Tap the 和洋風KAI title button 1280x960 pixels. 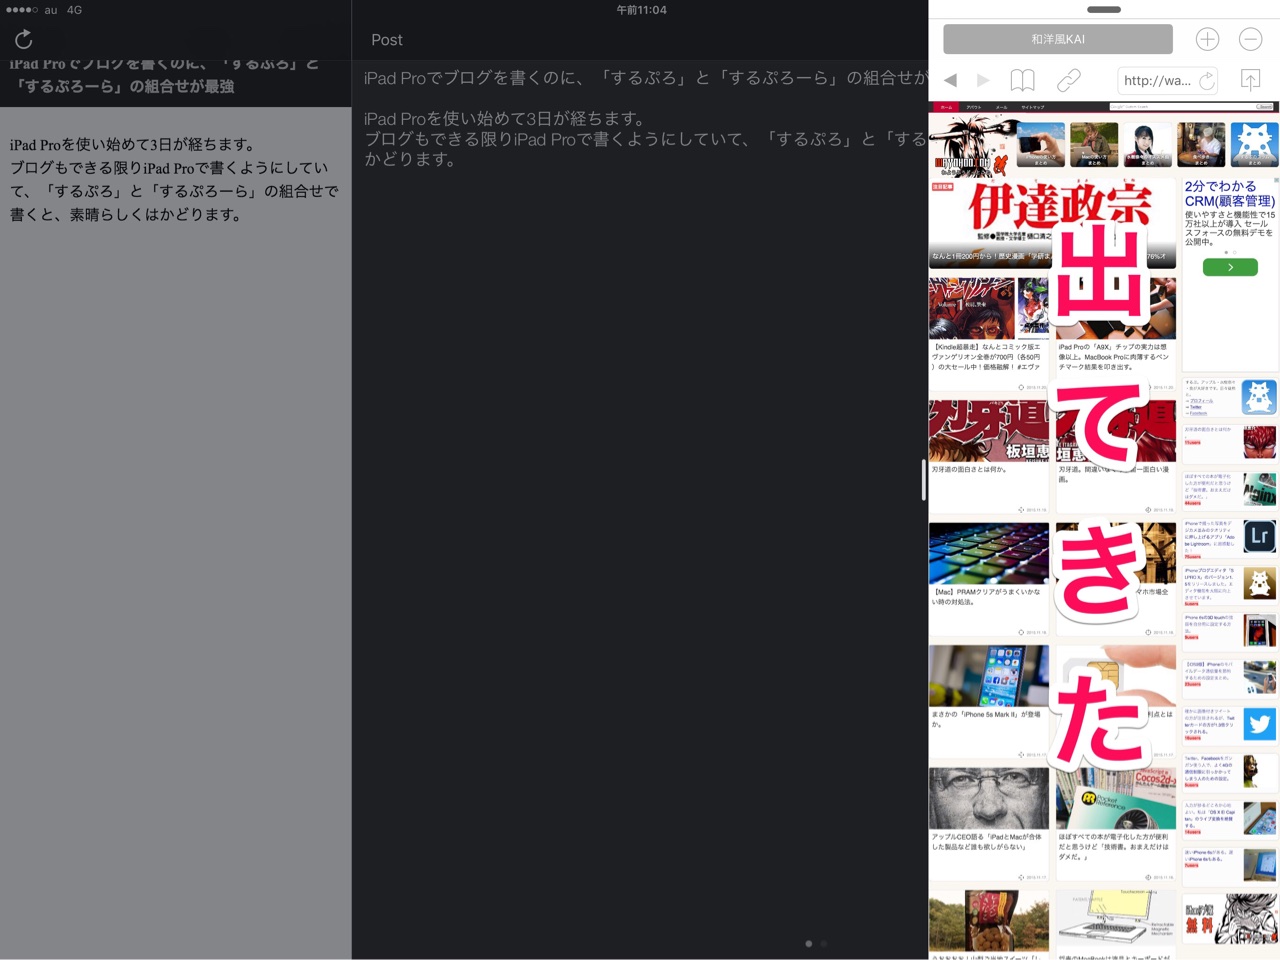(x=1058, y=39)
